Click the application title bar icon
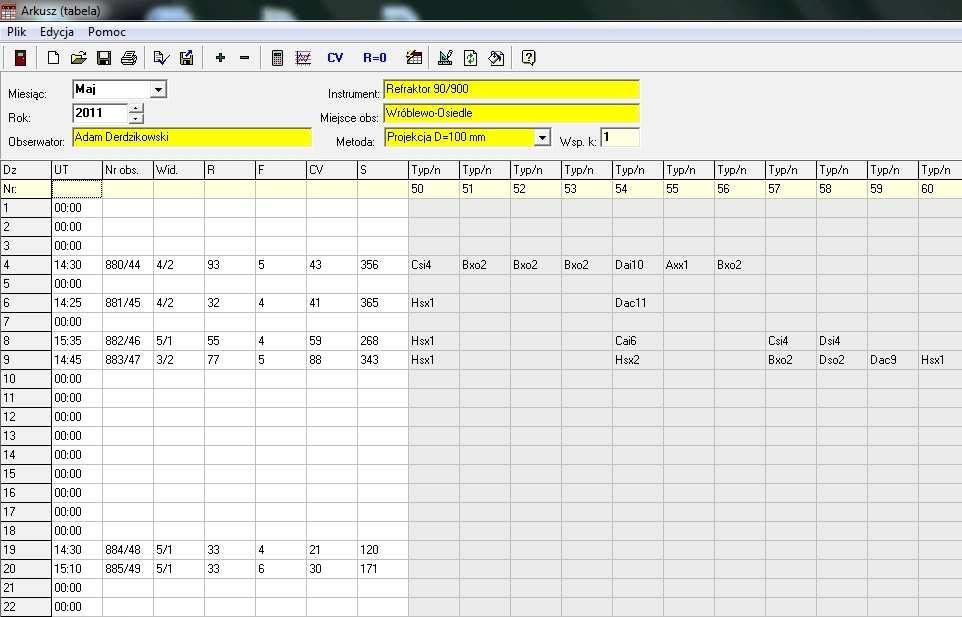 pyautogui.click(x=9, y=10)
